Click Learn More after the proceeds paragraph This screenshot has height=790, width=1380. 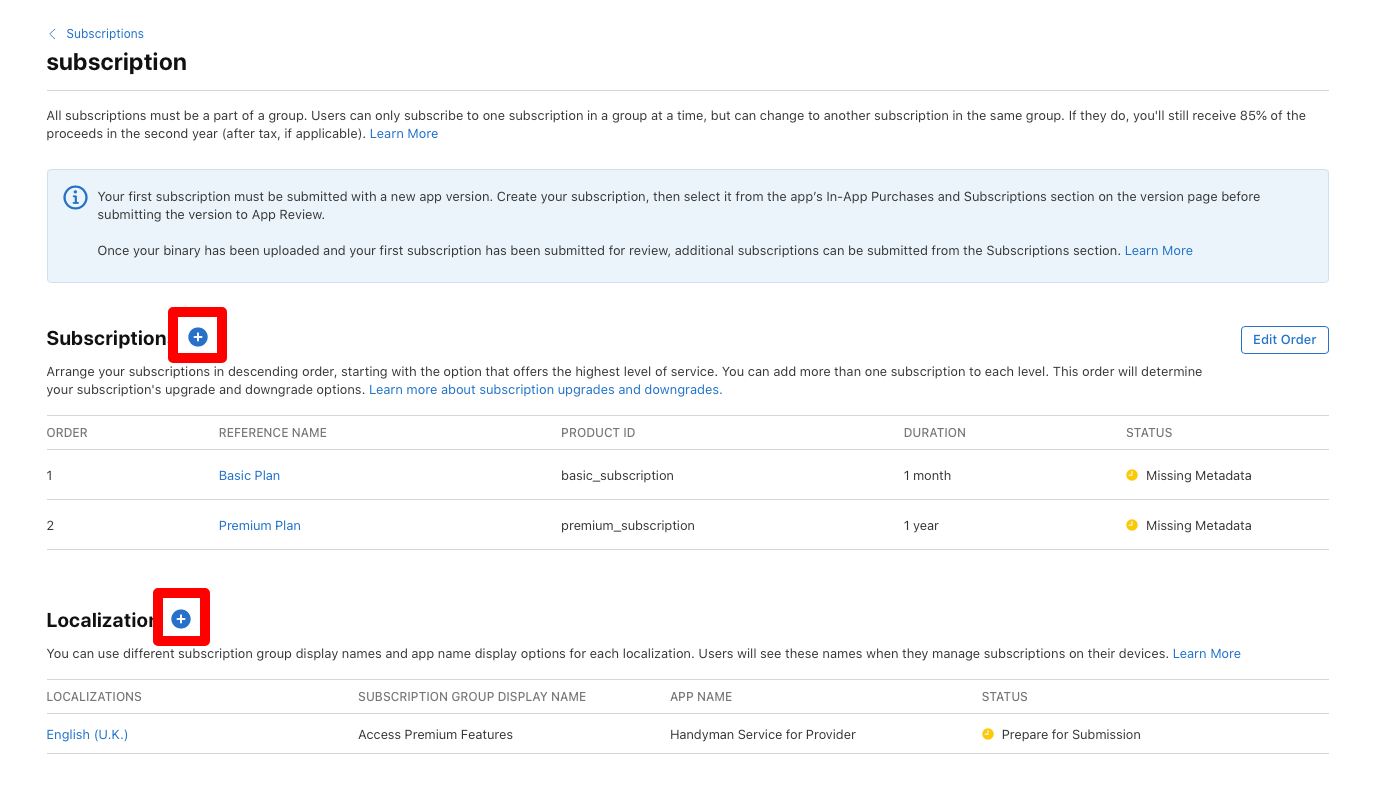[404, 133]
